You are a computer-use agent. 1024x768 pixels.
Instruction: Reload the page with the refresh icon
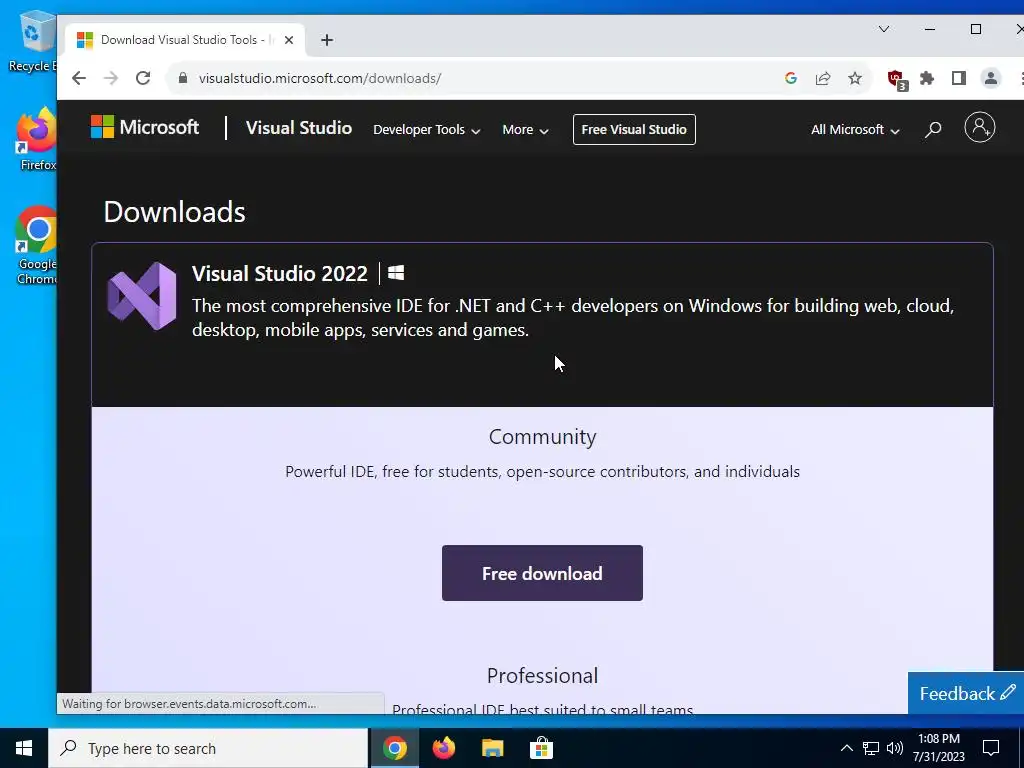pyautogui.click(x=143, y=78)
